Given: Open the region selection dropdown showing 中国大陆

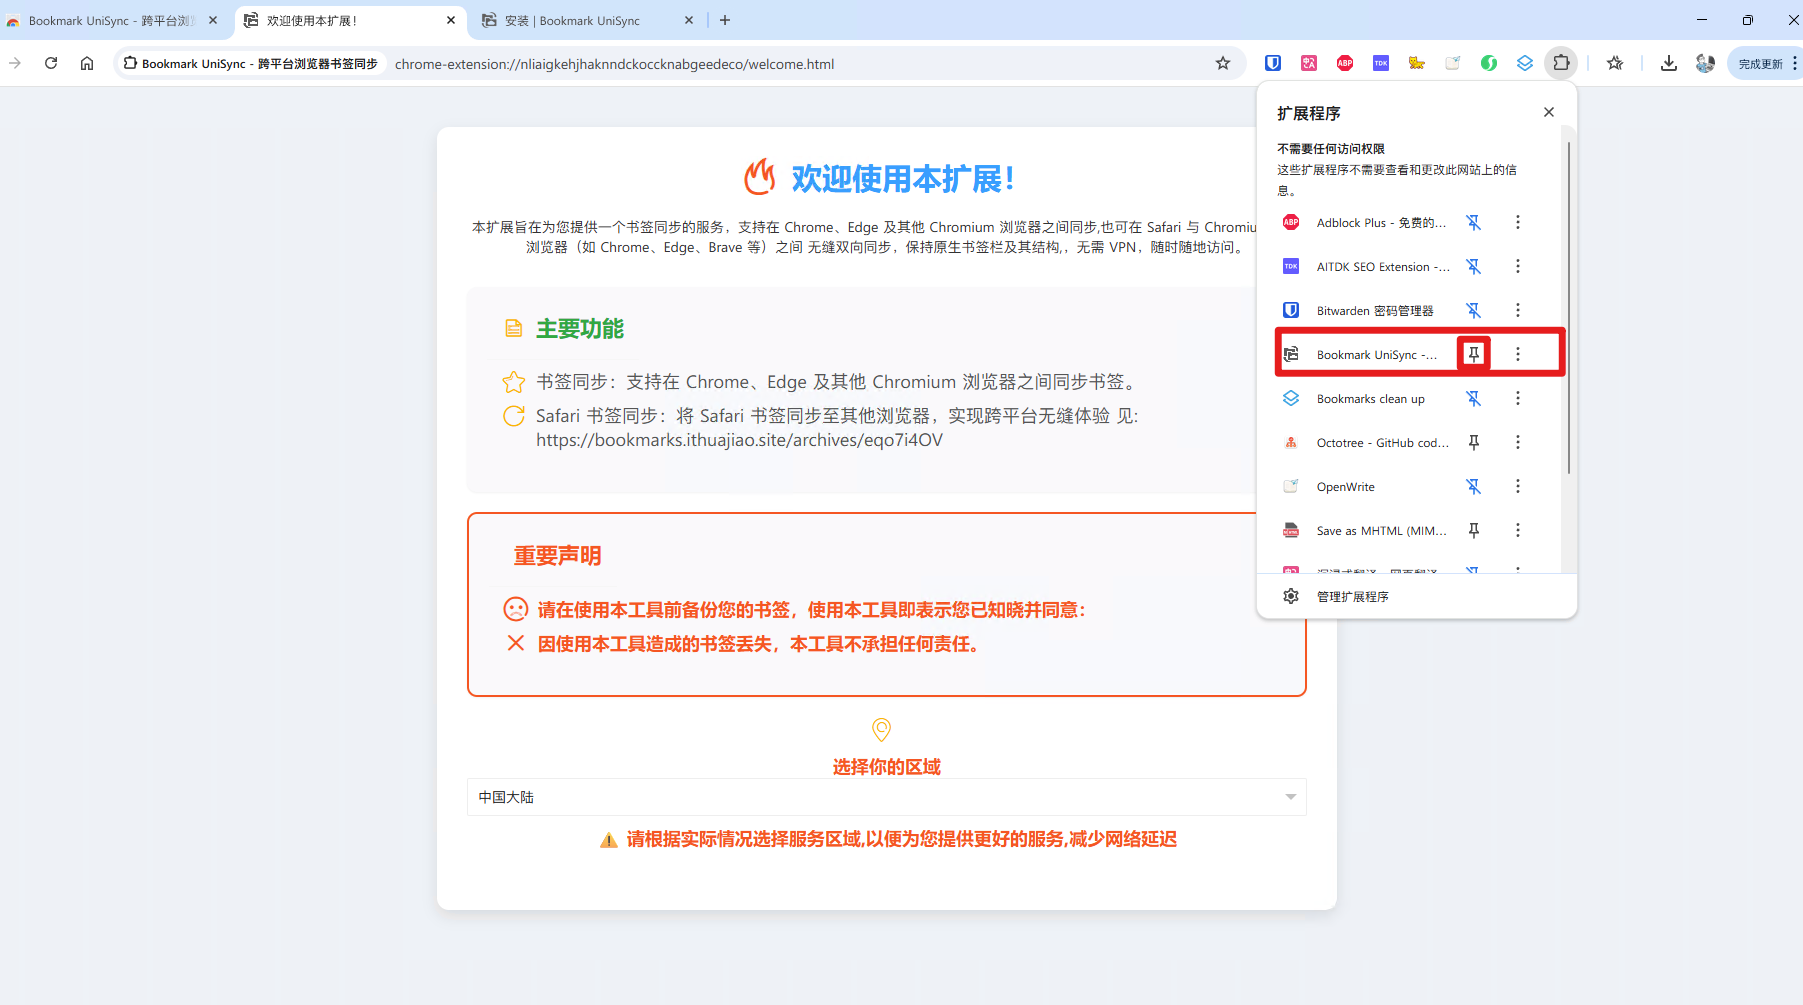Looking at the screenshot, I should (886, 797).
